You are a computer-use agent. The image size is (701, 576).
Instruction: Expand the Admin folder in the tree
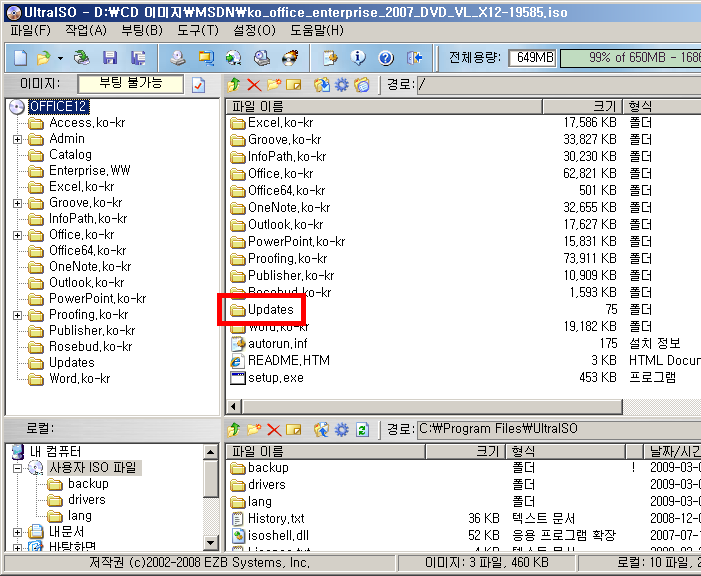[17, 139]
